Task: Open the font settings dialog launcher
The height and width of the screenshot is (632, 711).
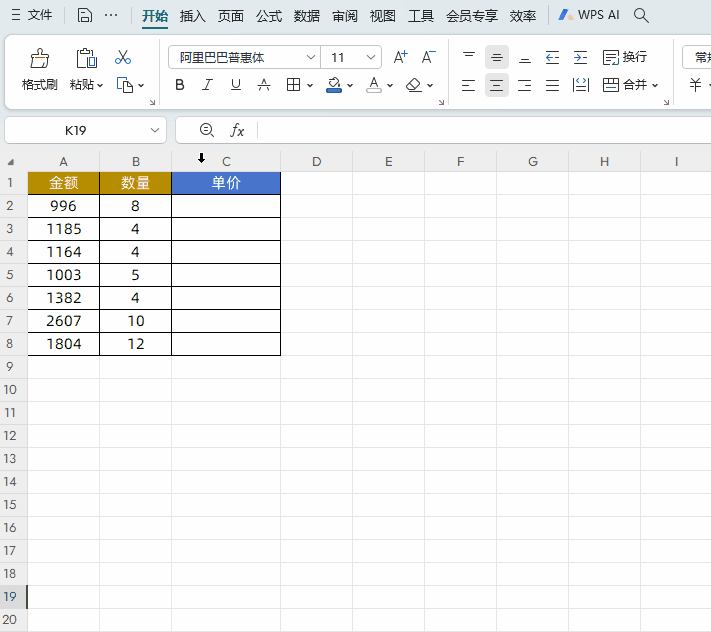Action: tap(441, 102)
